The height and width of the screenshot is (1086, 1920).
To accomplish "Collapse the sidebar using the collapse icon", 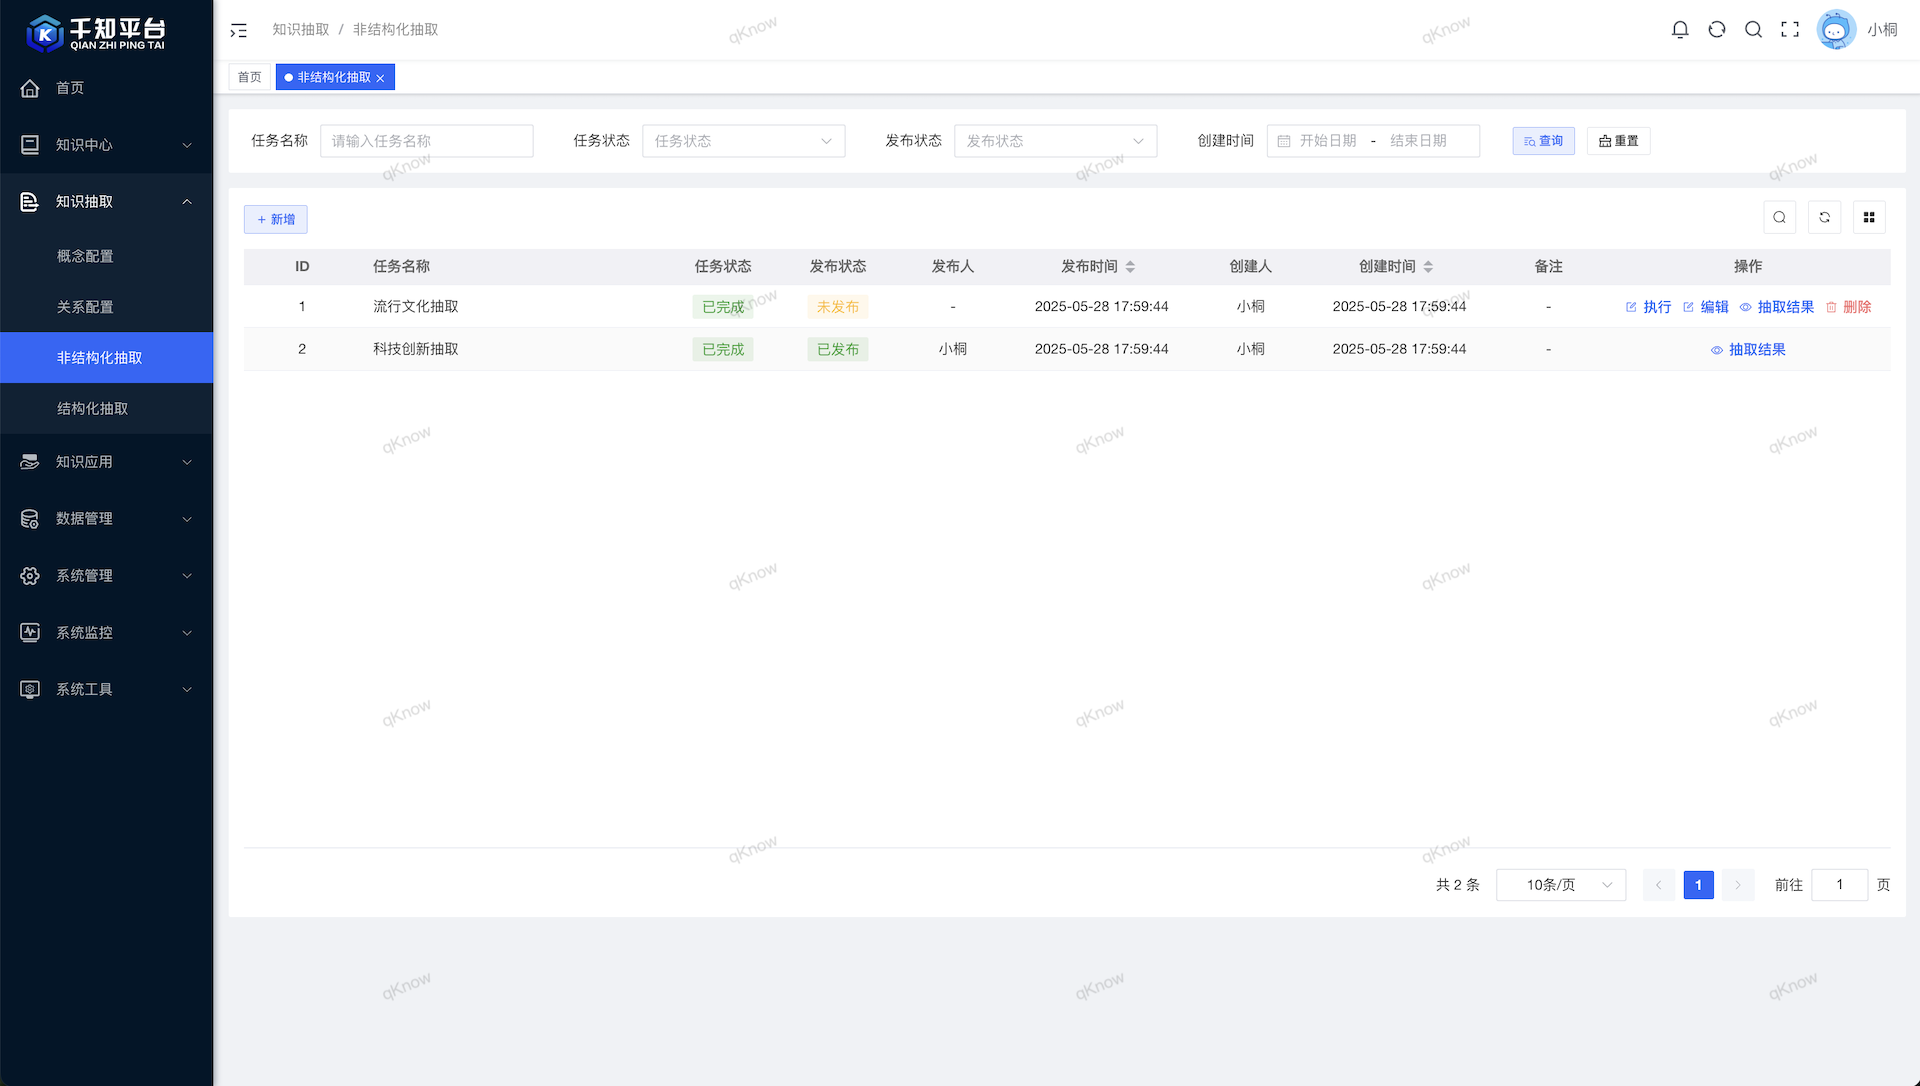I will [238, 30].
